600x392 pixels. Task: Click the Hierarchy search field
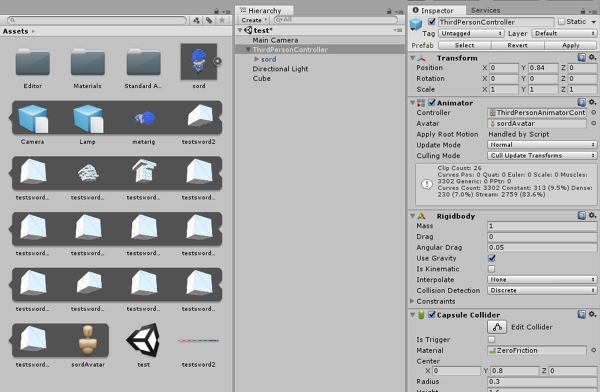[x=336, y=20]
